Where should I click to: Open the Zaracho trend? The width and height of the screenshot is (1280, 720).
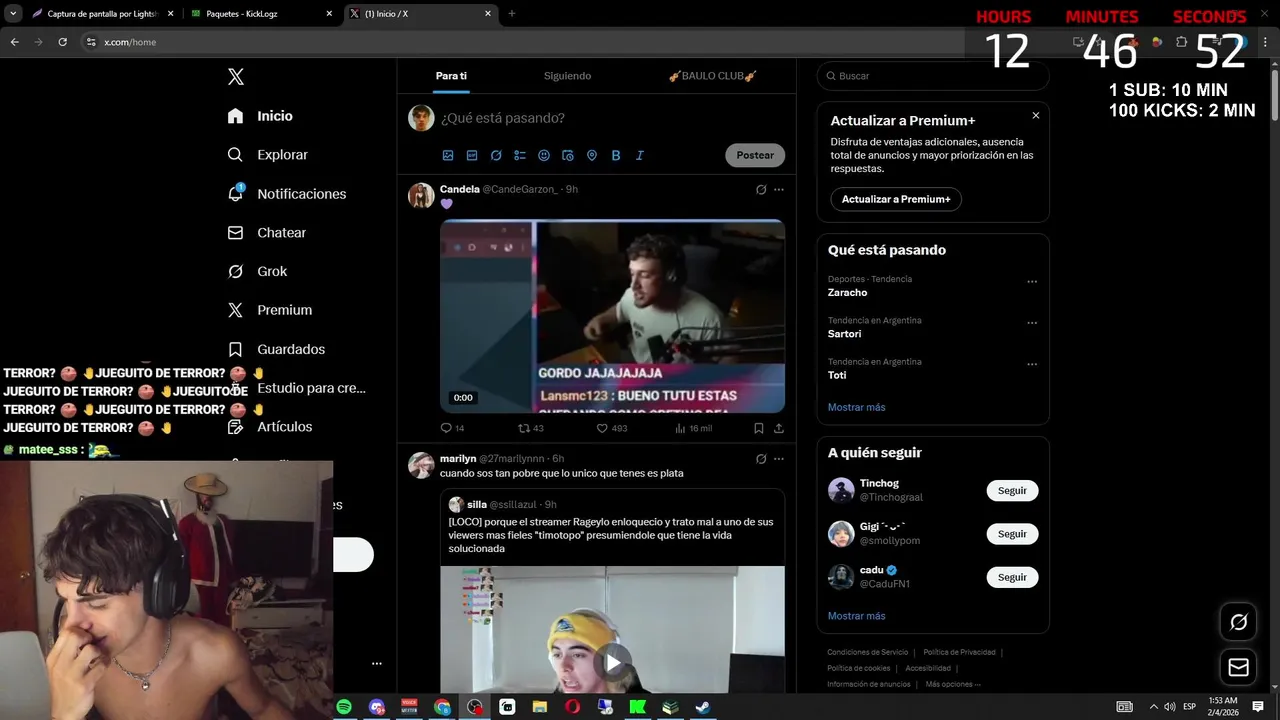(x=847, y=293)
